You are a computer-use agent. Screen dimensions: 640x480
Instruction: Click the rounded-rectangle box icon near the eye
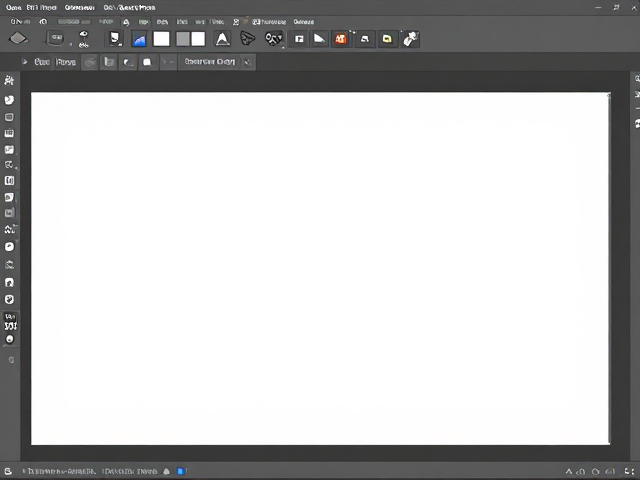[x=55, y=38]
